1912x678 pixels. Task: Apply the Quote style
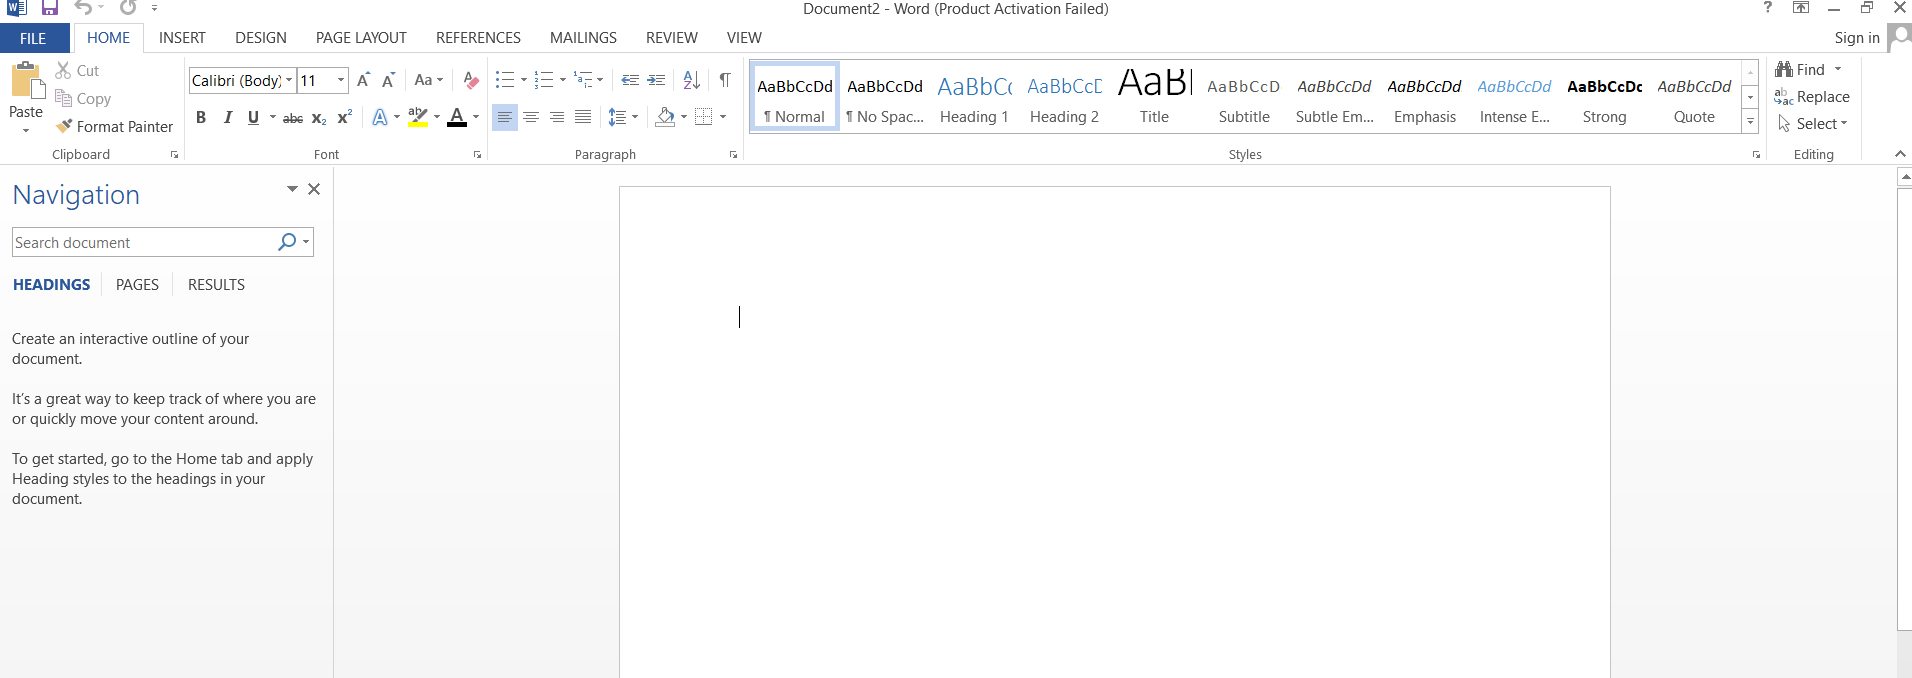[x=1694, y=96]
